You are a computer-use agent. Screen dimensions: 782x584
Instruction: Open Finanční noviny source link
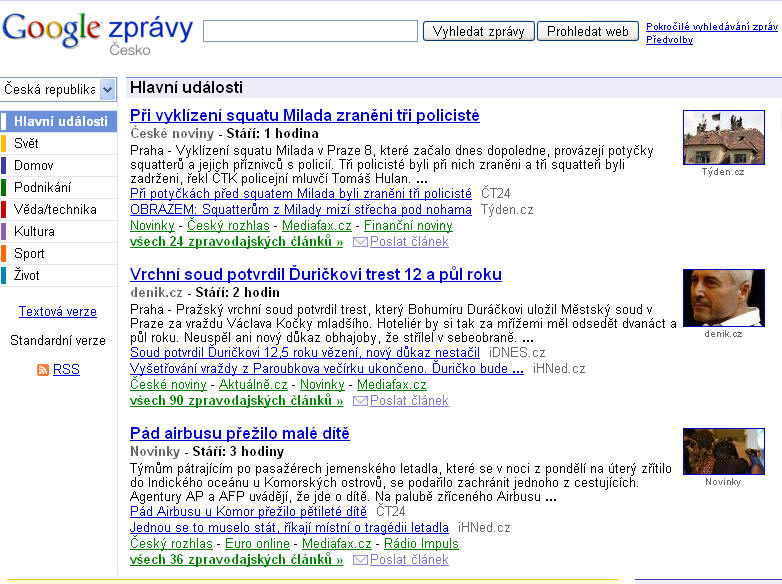pyautogui.click(x=408, y=225)
